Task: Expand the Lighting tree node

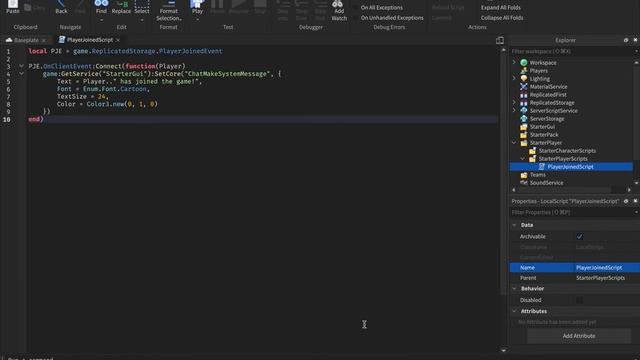Action: 514,78
